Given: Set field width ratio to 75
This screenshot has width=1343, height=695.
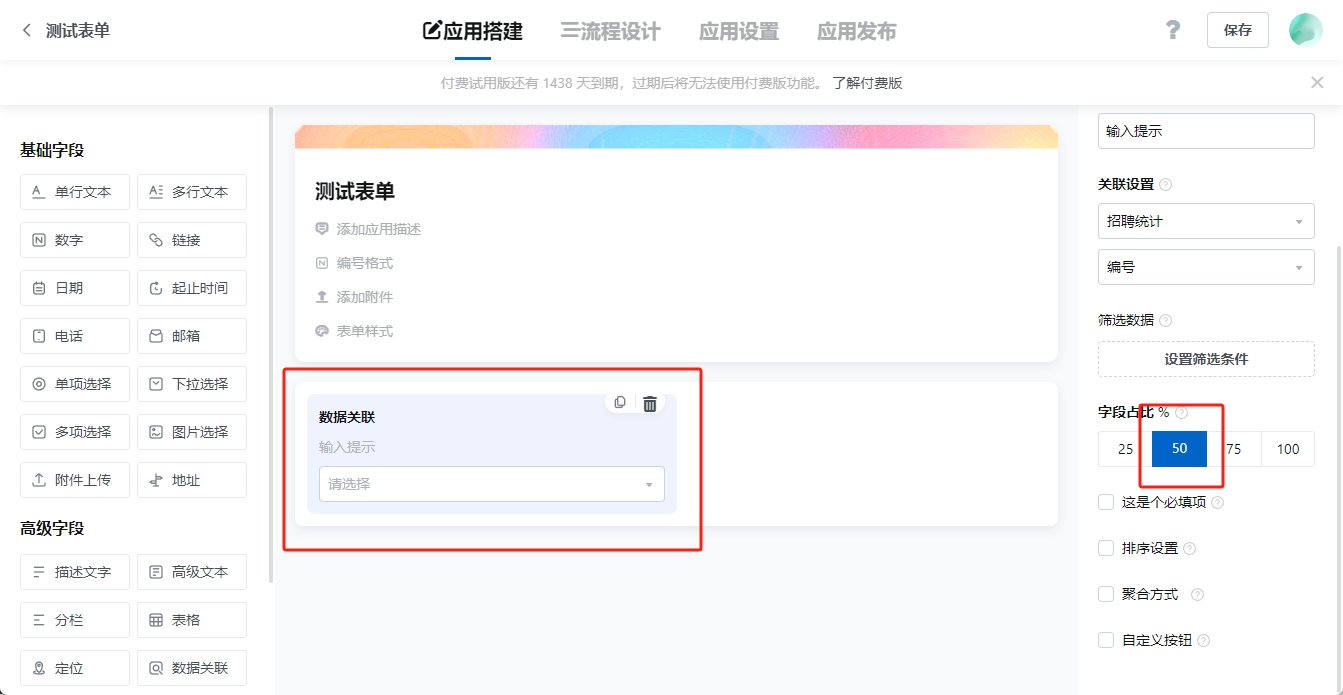Looking at the screenshot, I should (1234, 449).
